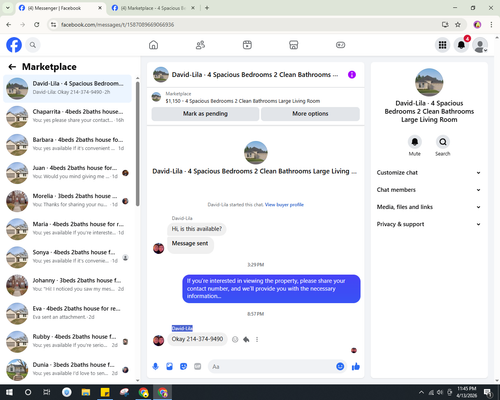Bookmark this page with the star icon

pyautogui.click(x=458, y=24)
